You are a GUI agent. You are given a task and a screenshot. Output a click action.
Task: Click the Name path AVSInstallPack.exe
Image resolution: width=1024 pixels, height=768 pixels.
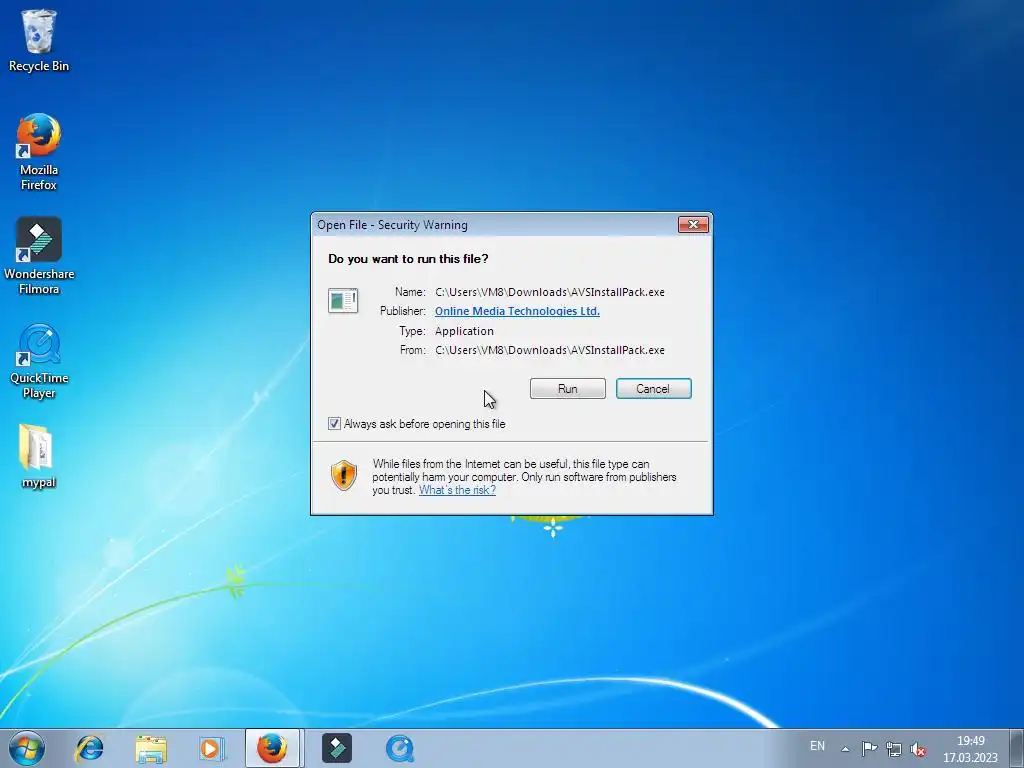(550, 292)
